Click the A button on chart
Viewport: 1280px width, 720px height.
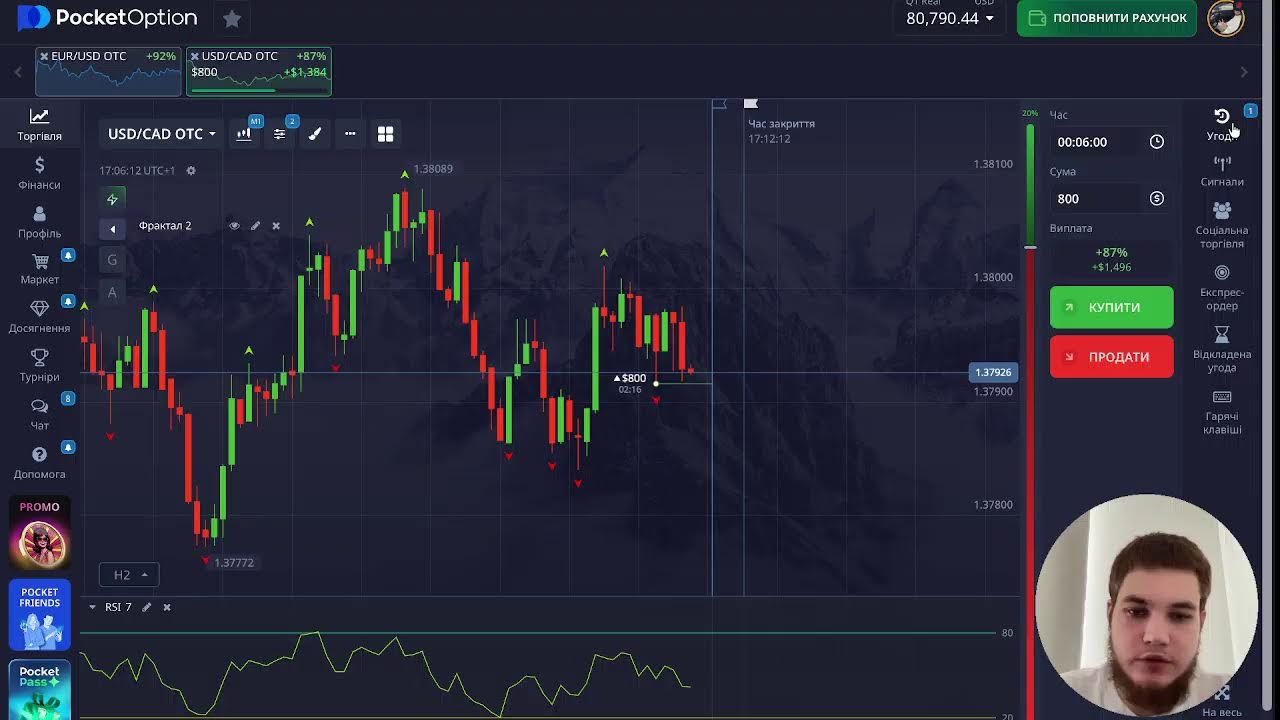(x=112, y=292)
